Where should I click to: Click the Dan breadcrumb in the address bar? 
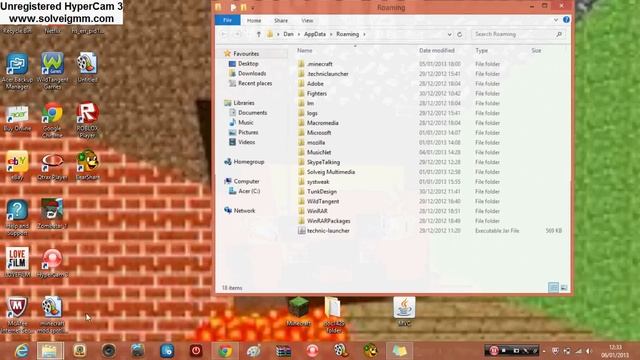coord(288,34)
